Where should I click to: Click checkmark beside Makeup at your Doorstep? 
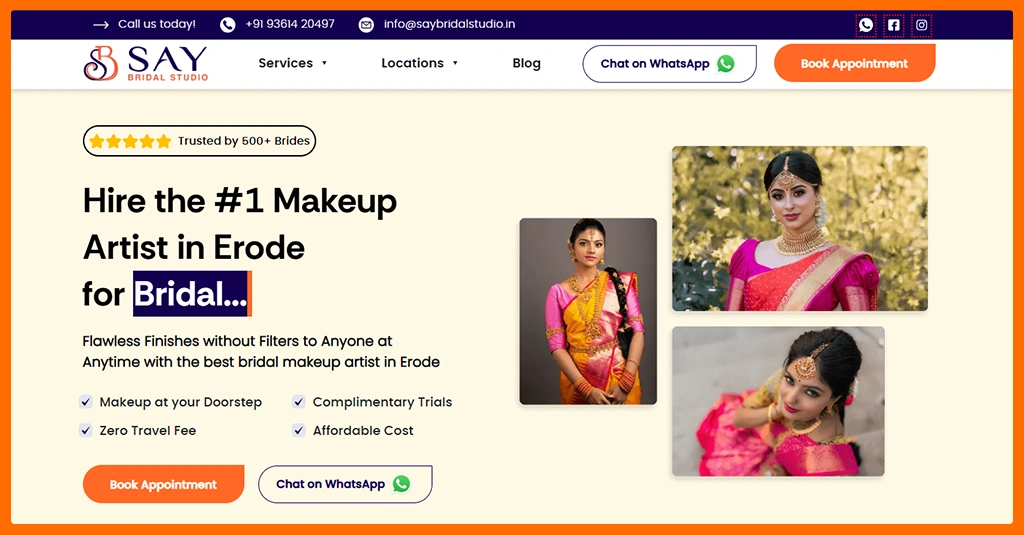pyautogui.click(x=86, y=402)
